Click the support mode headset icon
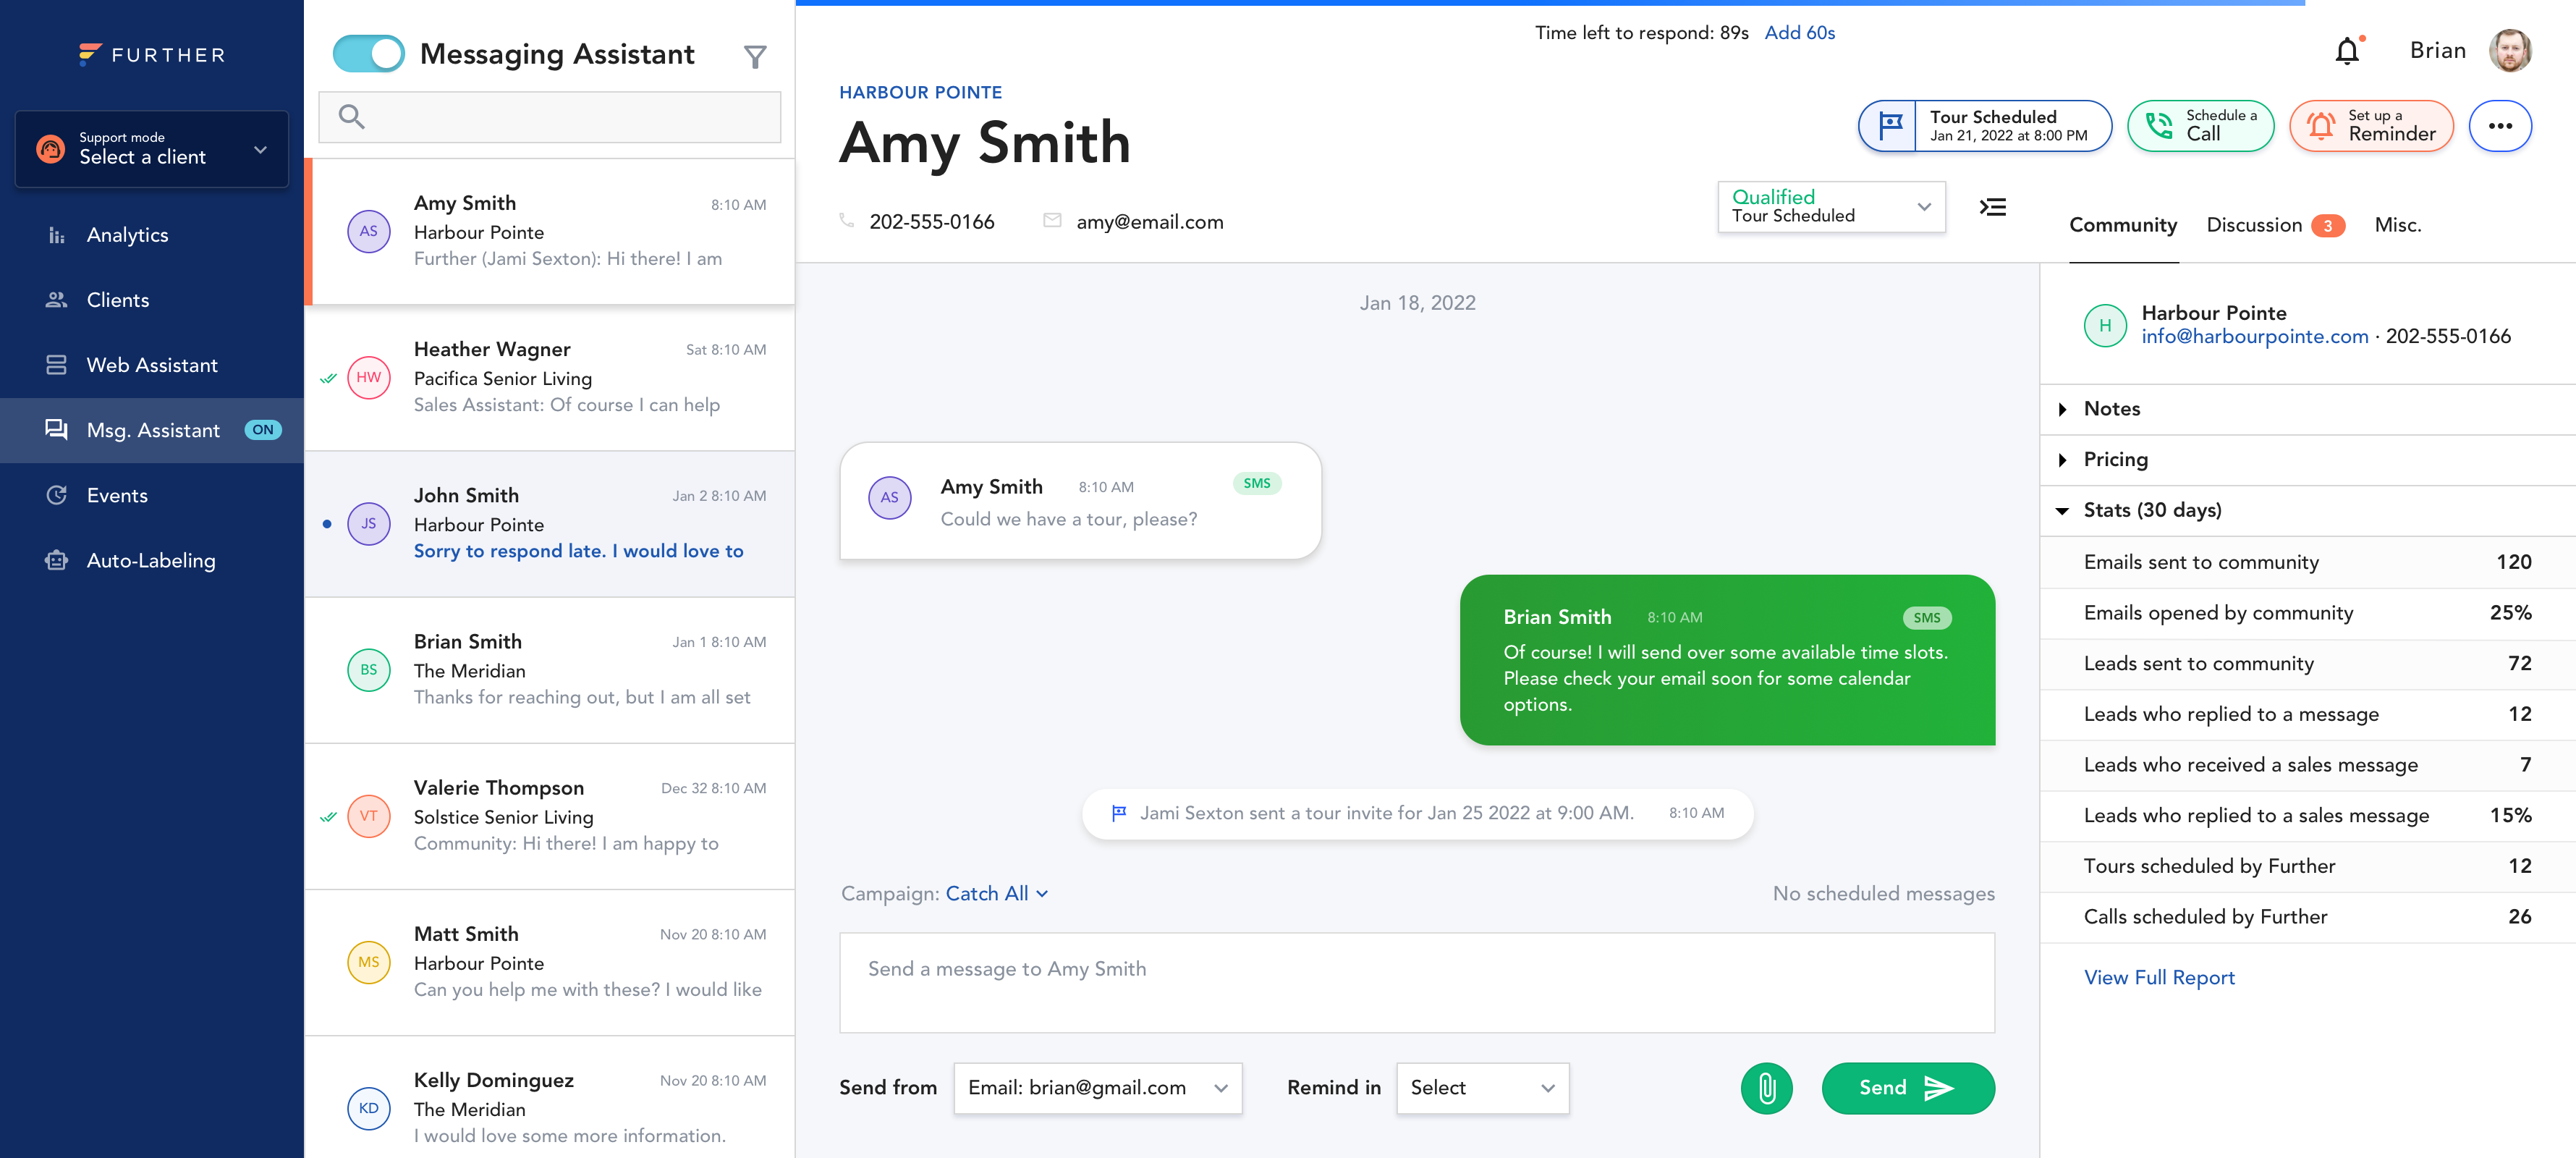Viewport: 2576px width, 1158px height. (x=50, y=148)
